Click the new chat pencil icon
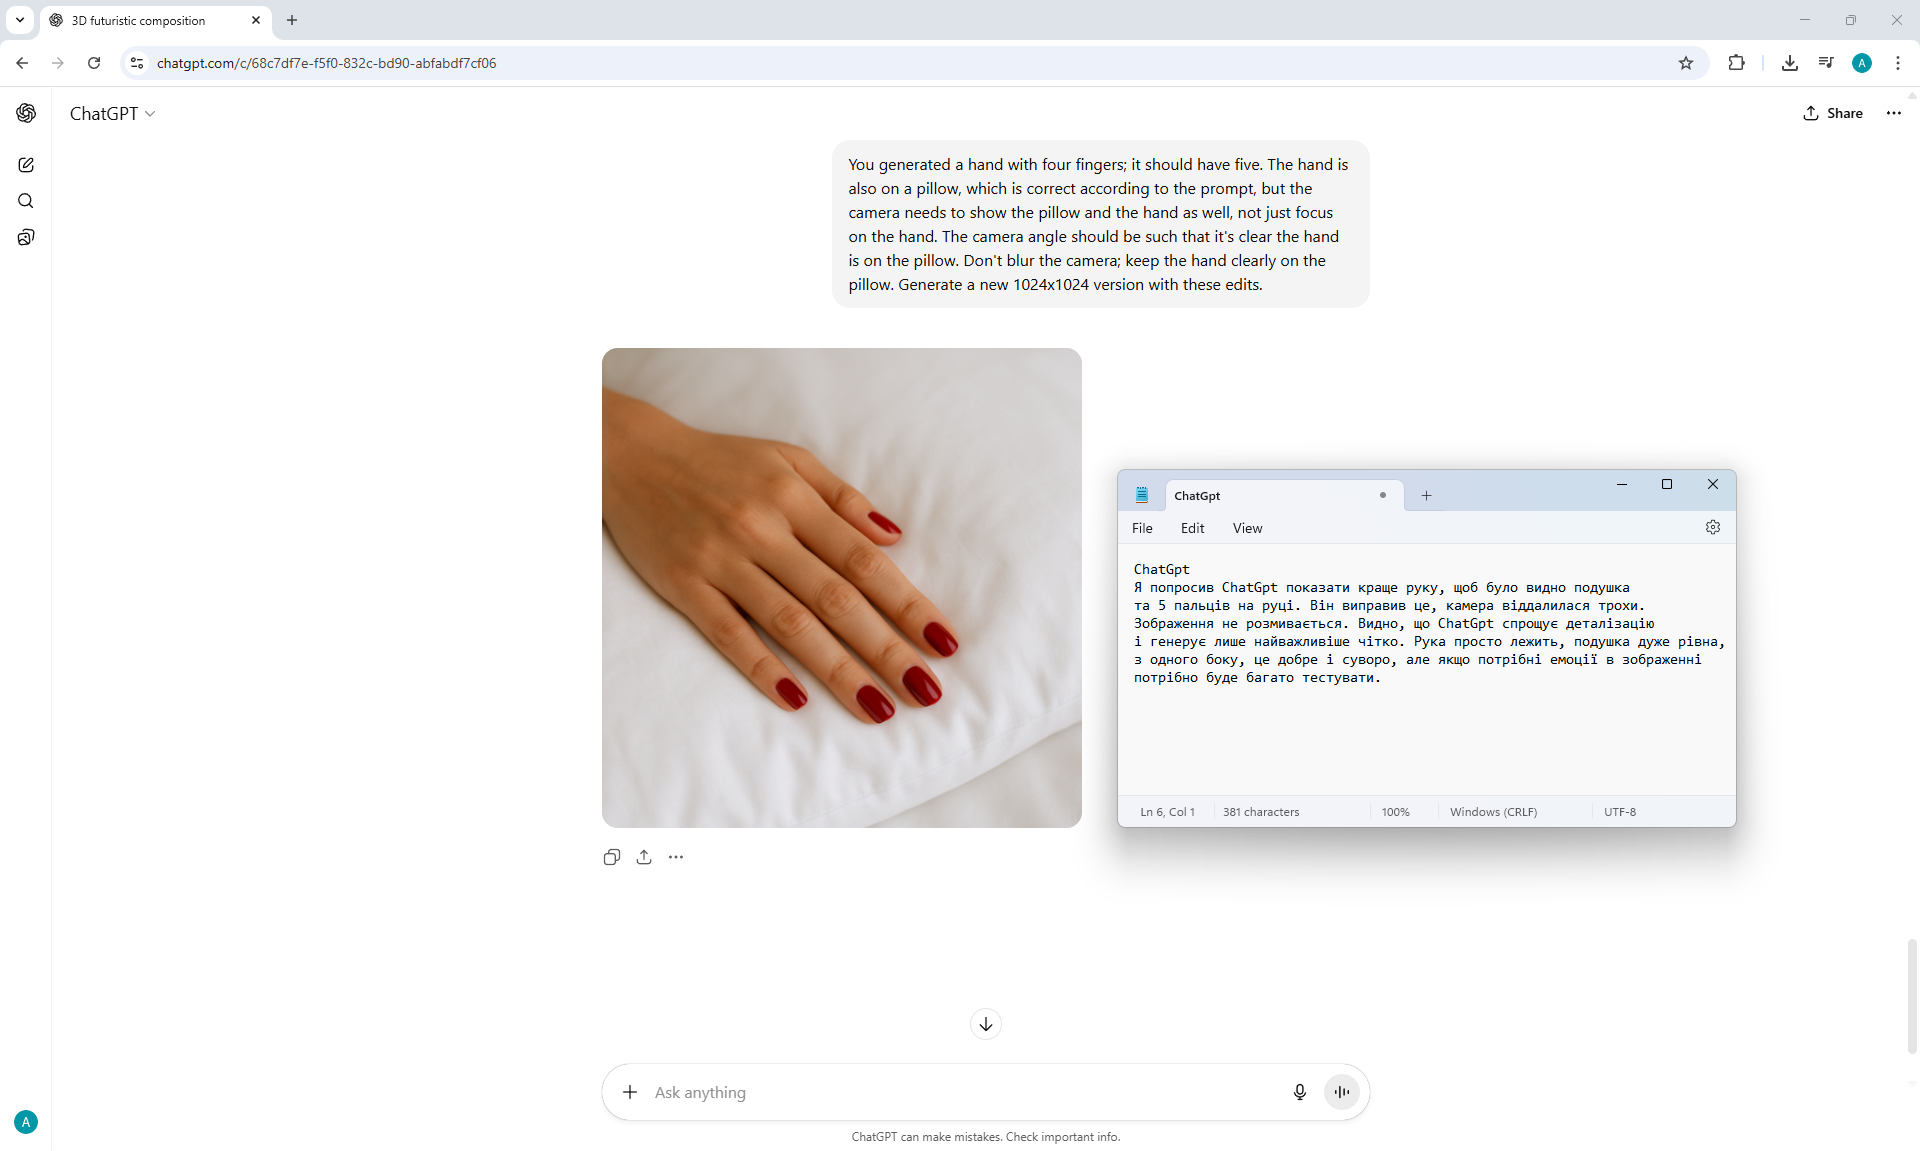Screen dimensions: 1920x1151 [x=26, y=165]
